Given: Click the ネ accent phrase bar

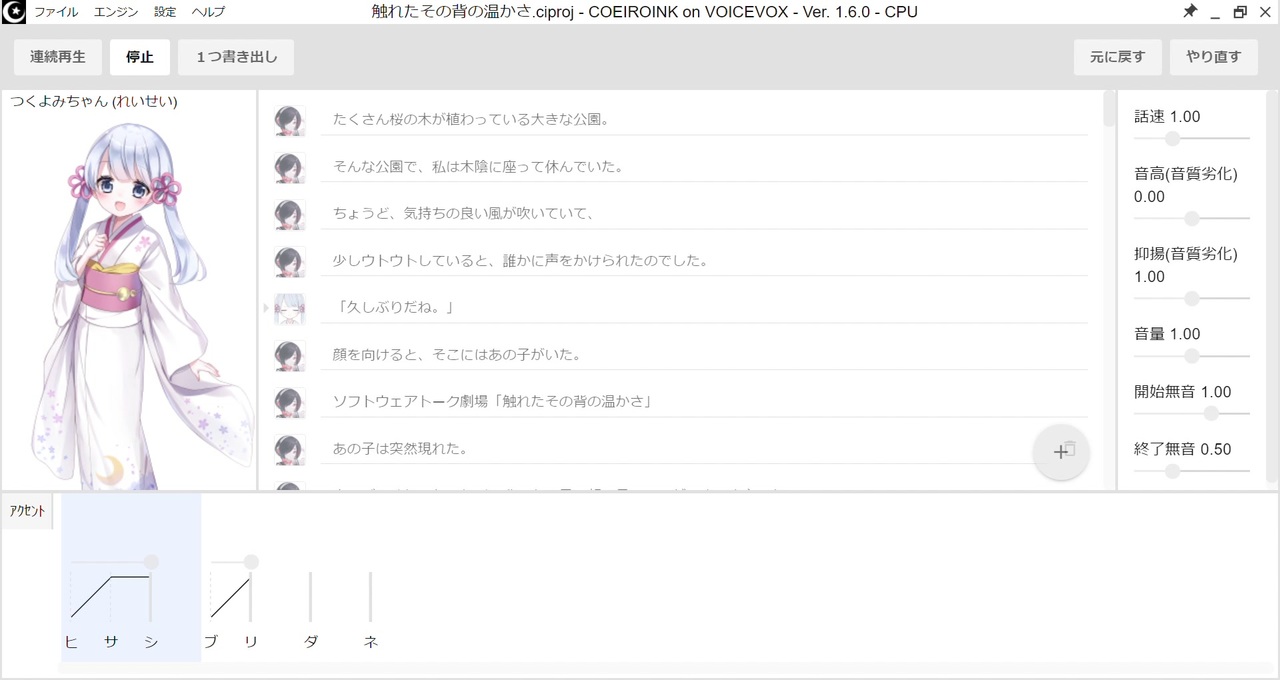Looking at the screenshot, I should (x=371, y=597).
